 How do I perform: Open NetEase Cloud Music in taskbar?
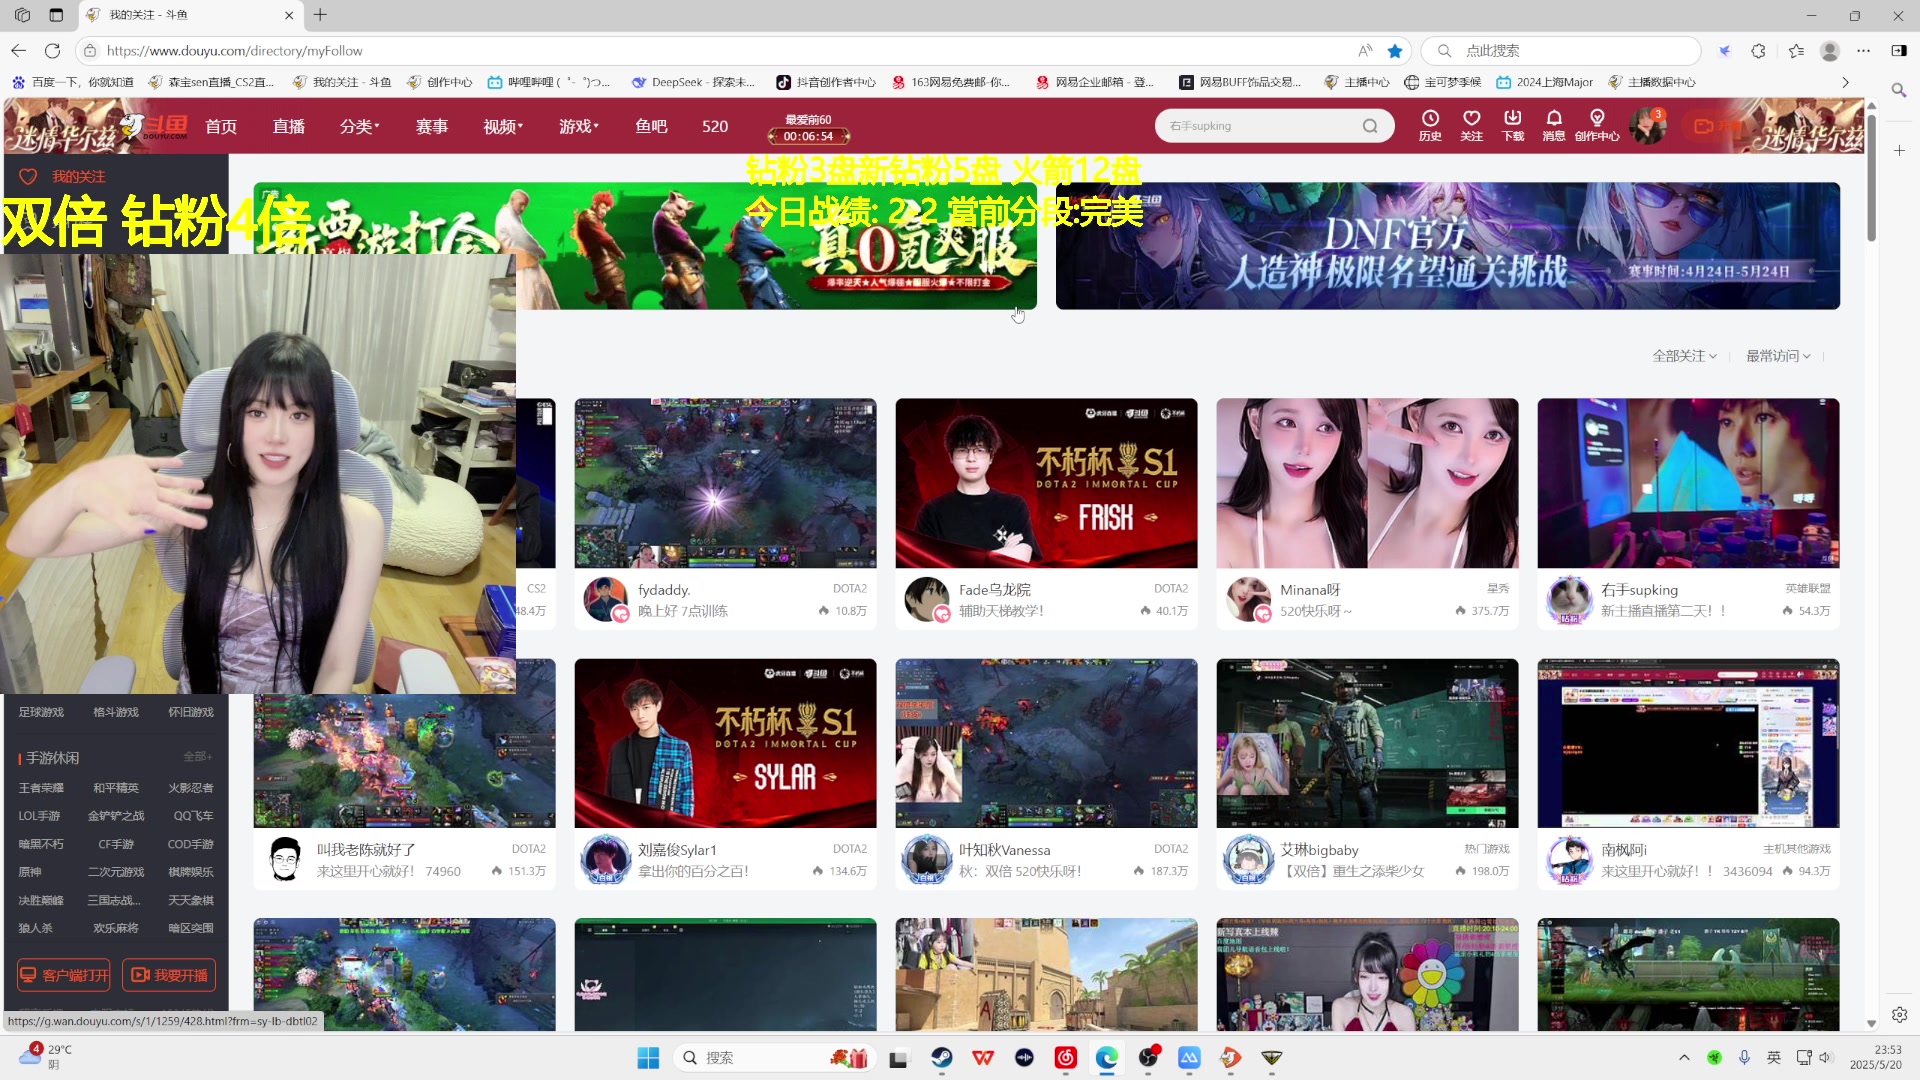coord(1065,1057)
